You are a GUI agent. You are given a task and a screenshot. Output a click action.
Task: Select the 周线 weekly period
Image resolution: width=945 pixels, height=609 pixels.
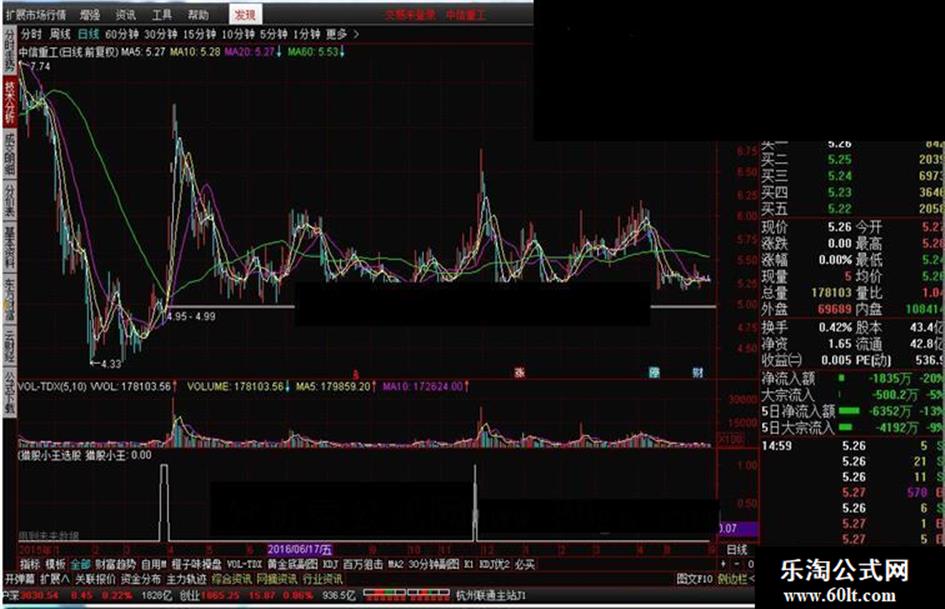[60, 34]
